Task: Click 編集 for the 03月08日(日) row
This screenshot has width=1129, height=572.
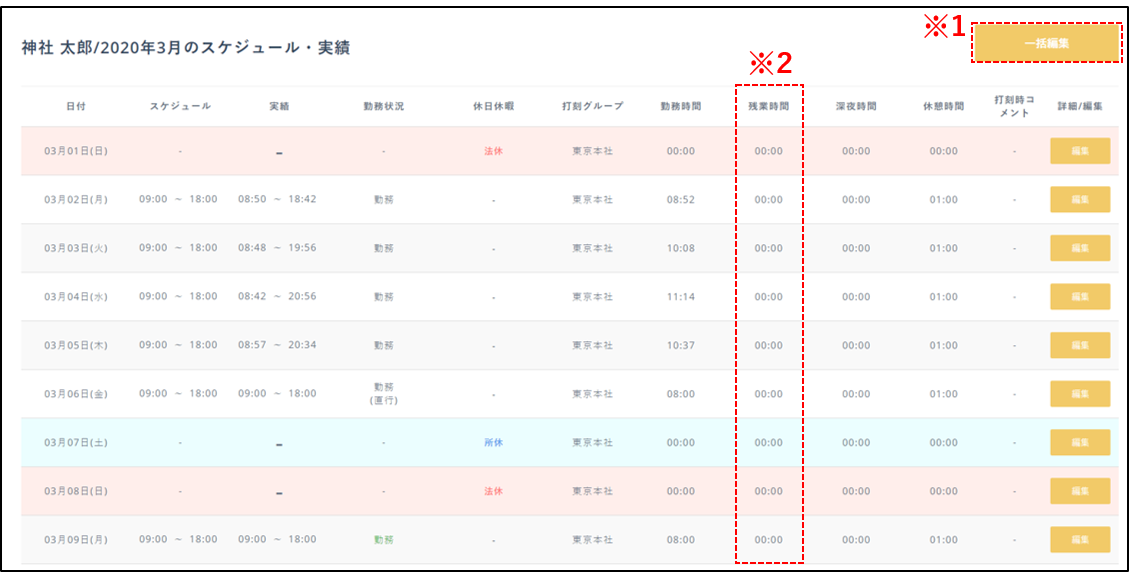Action: 1079,491
